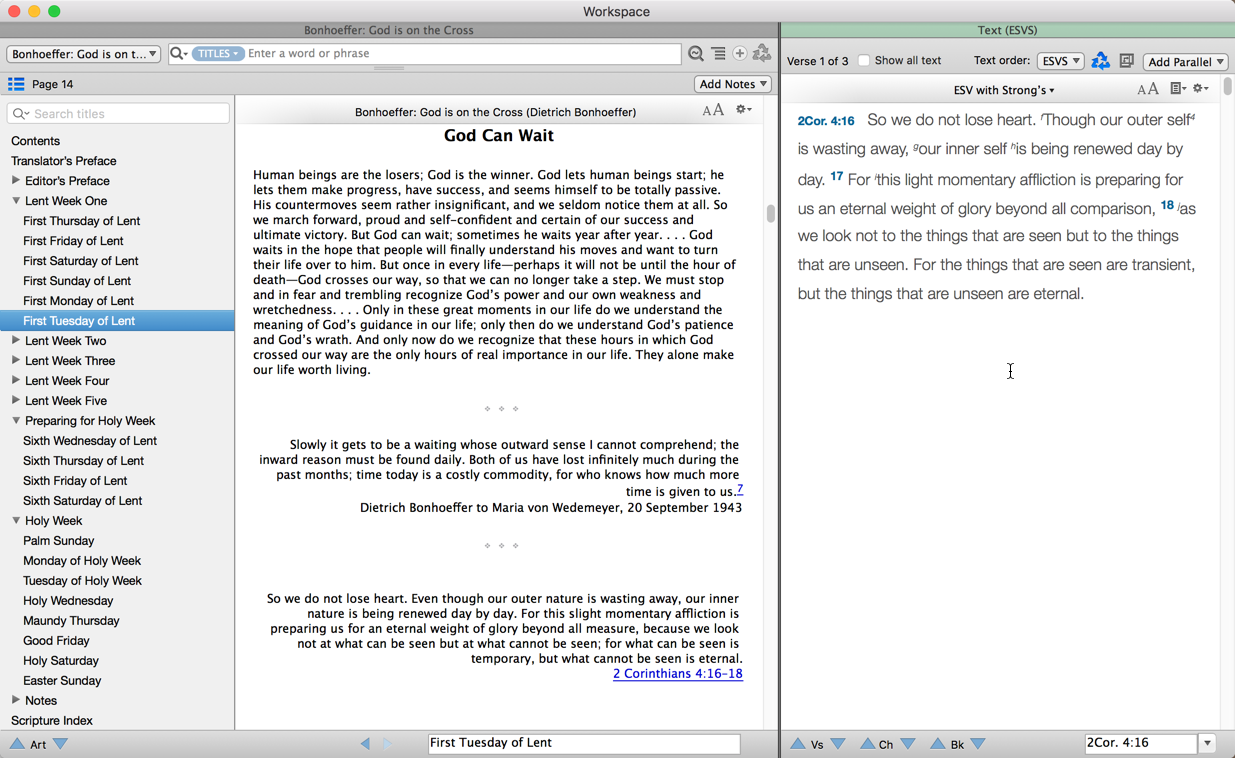Viewport: 1235px width, 758px height.
Task: Select Contents in the sidebar
Action: coord(35,141)
